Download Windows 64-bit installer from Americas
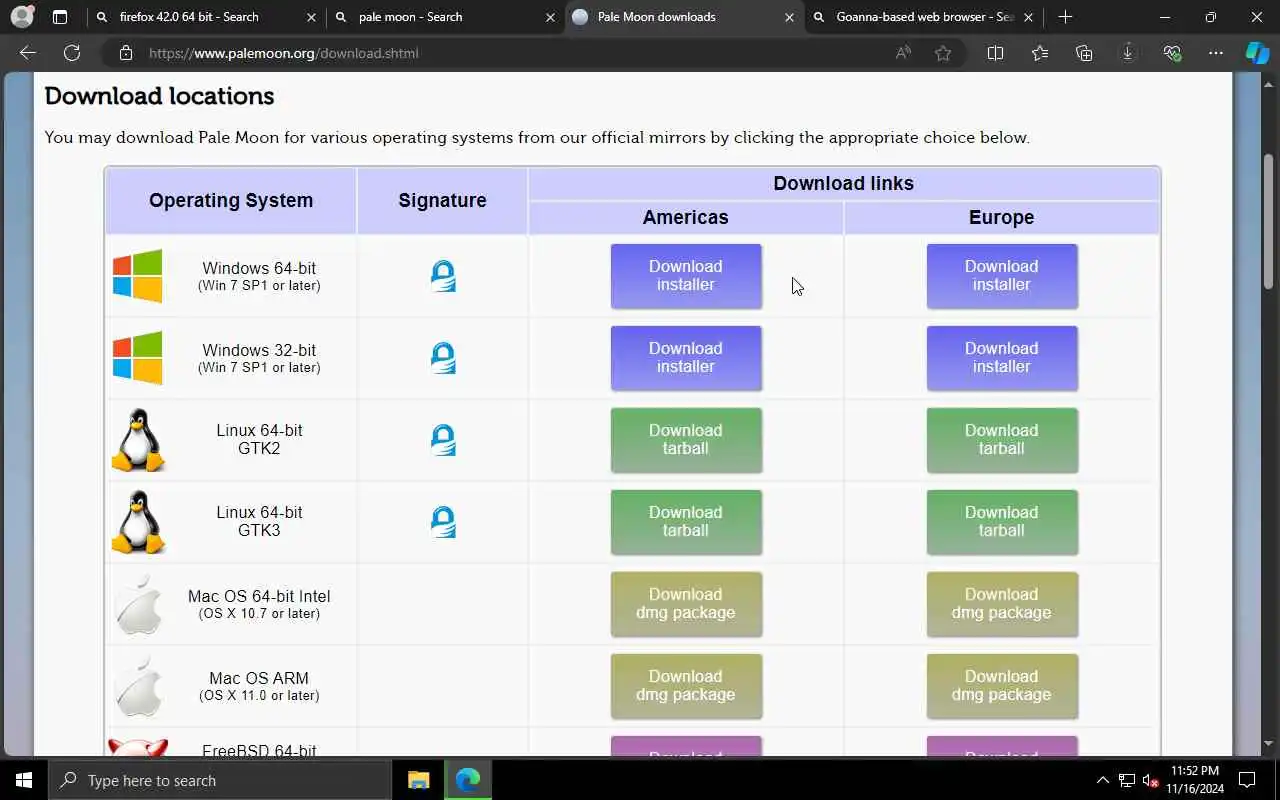The height and width of the screenshot is (800, 1280). (686, 276)
